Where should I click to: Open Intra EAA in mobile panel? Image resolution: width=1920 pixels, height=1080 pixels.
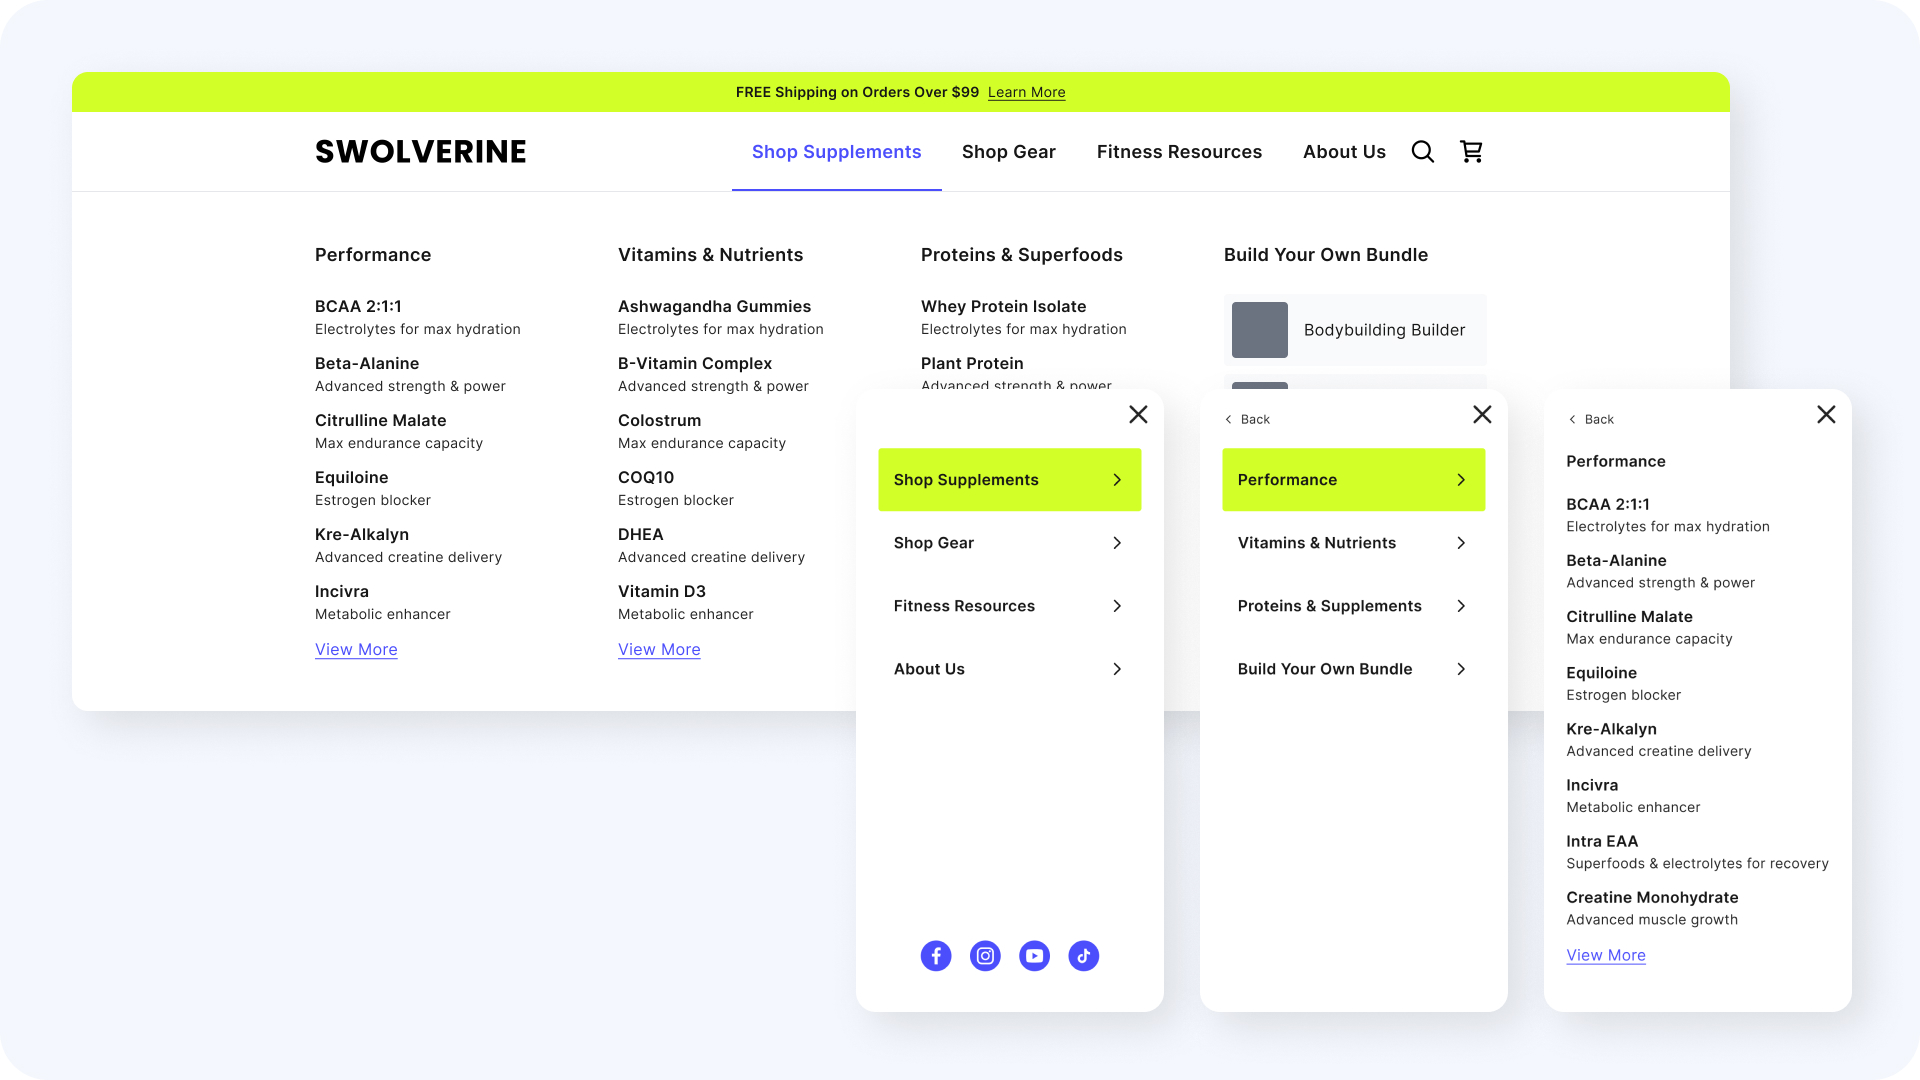[1697, 852]
